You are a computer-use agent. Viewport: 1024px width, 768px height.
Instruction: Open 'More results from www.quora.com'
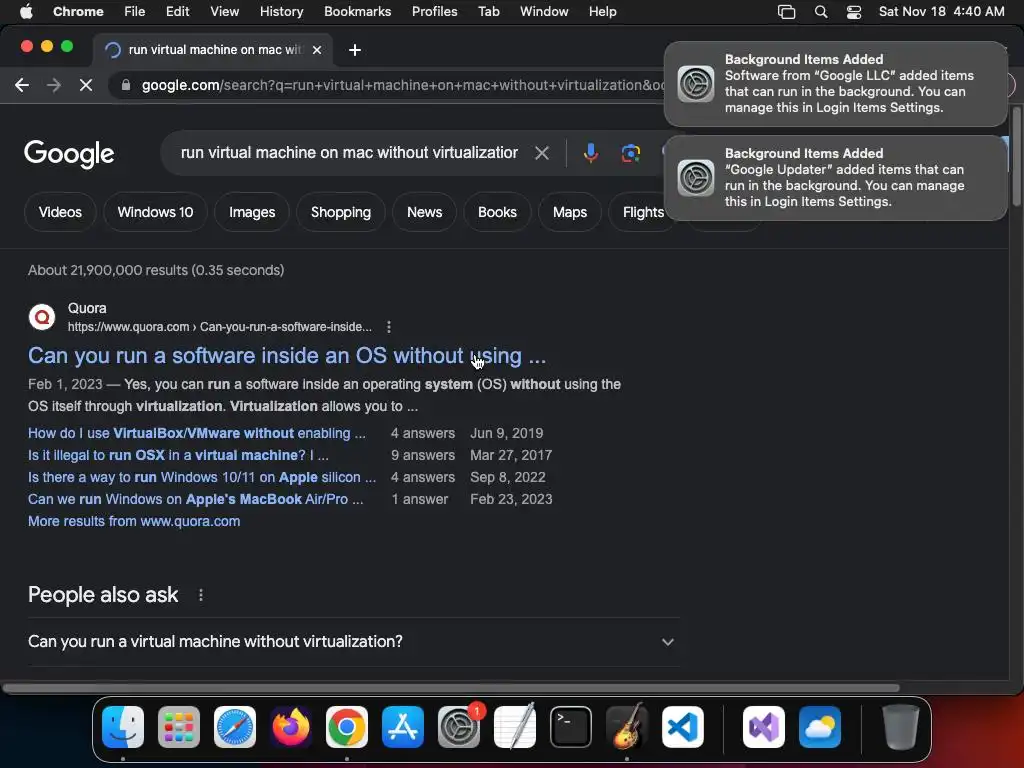click(x=134, y=521)
